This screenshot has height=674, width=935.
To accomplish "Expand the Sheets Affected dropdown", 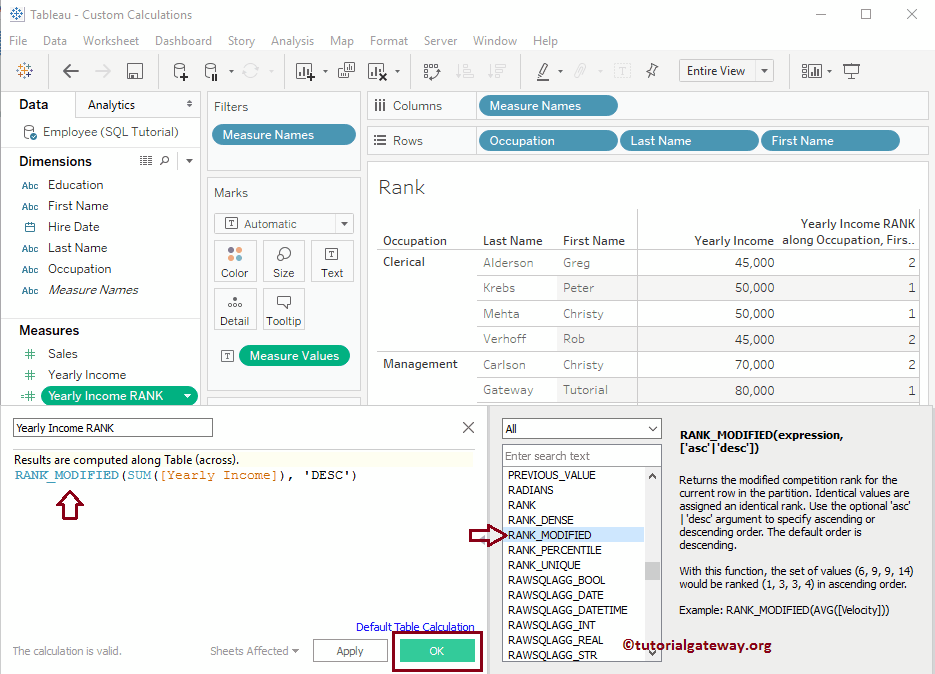I will point(254,651).
